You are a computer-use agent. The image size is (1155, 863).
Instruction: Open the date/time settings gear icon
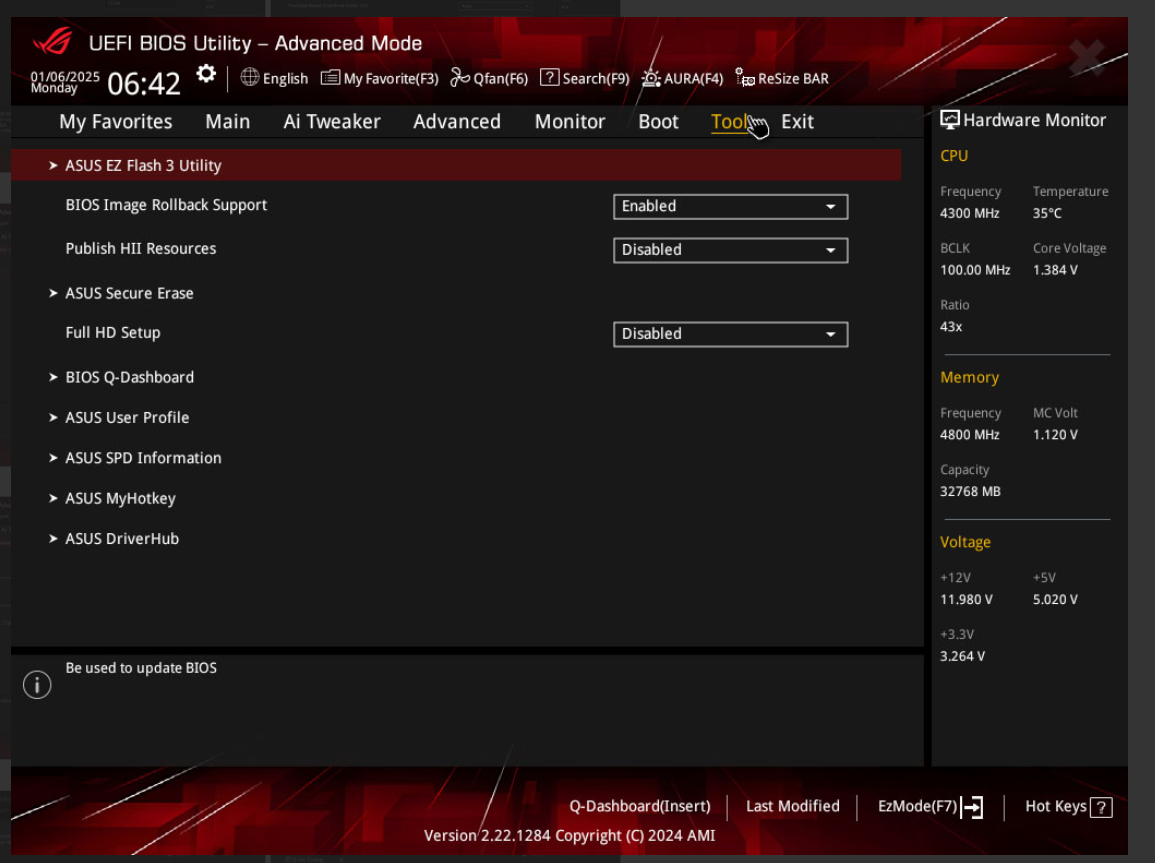pos(206,74)
